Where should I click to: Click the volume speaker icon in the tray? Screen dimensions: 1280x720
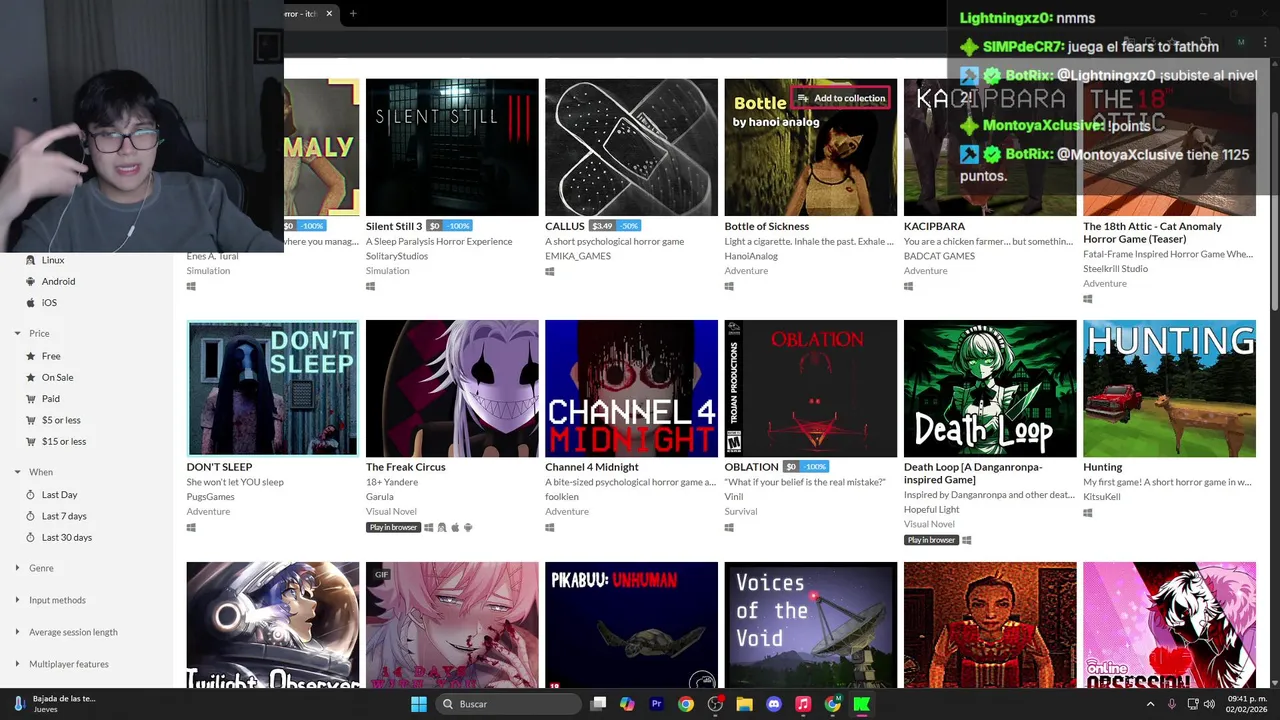1211,704
